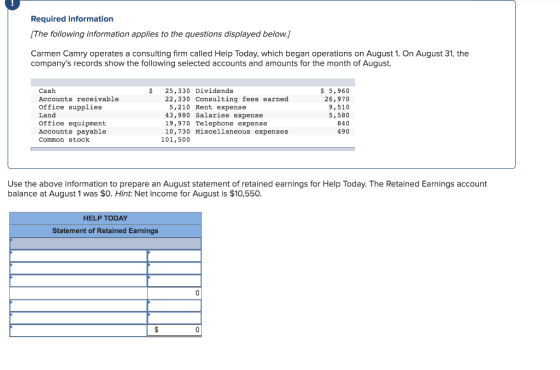The height and width of the screenshot is (370, 560).
Task: Click subtotal cell showing 0 without dollar sign
Action: (174, 293)
